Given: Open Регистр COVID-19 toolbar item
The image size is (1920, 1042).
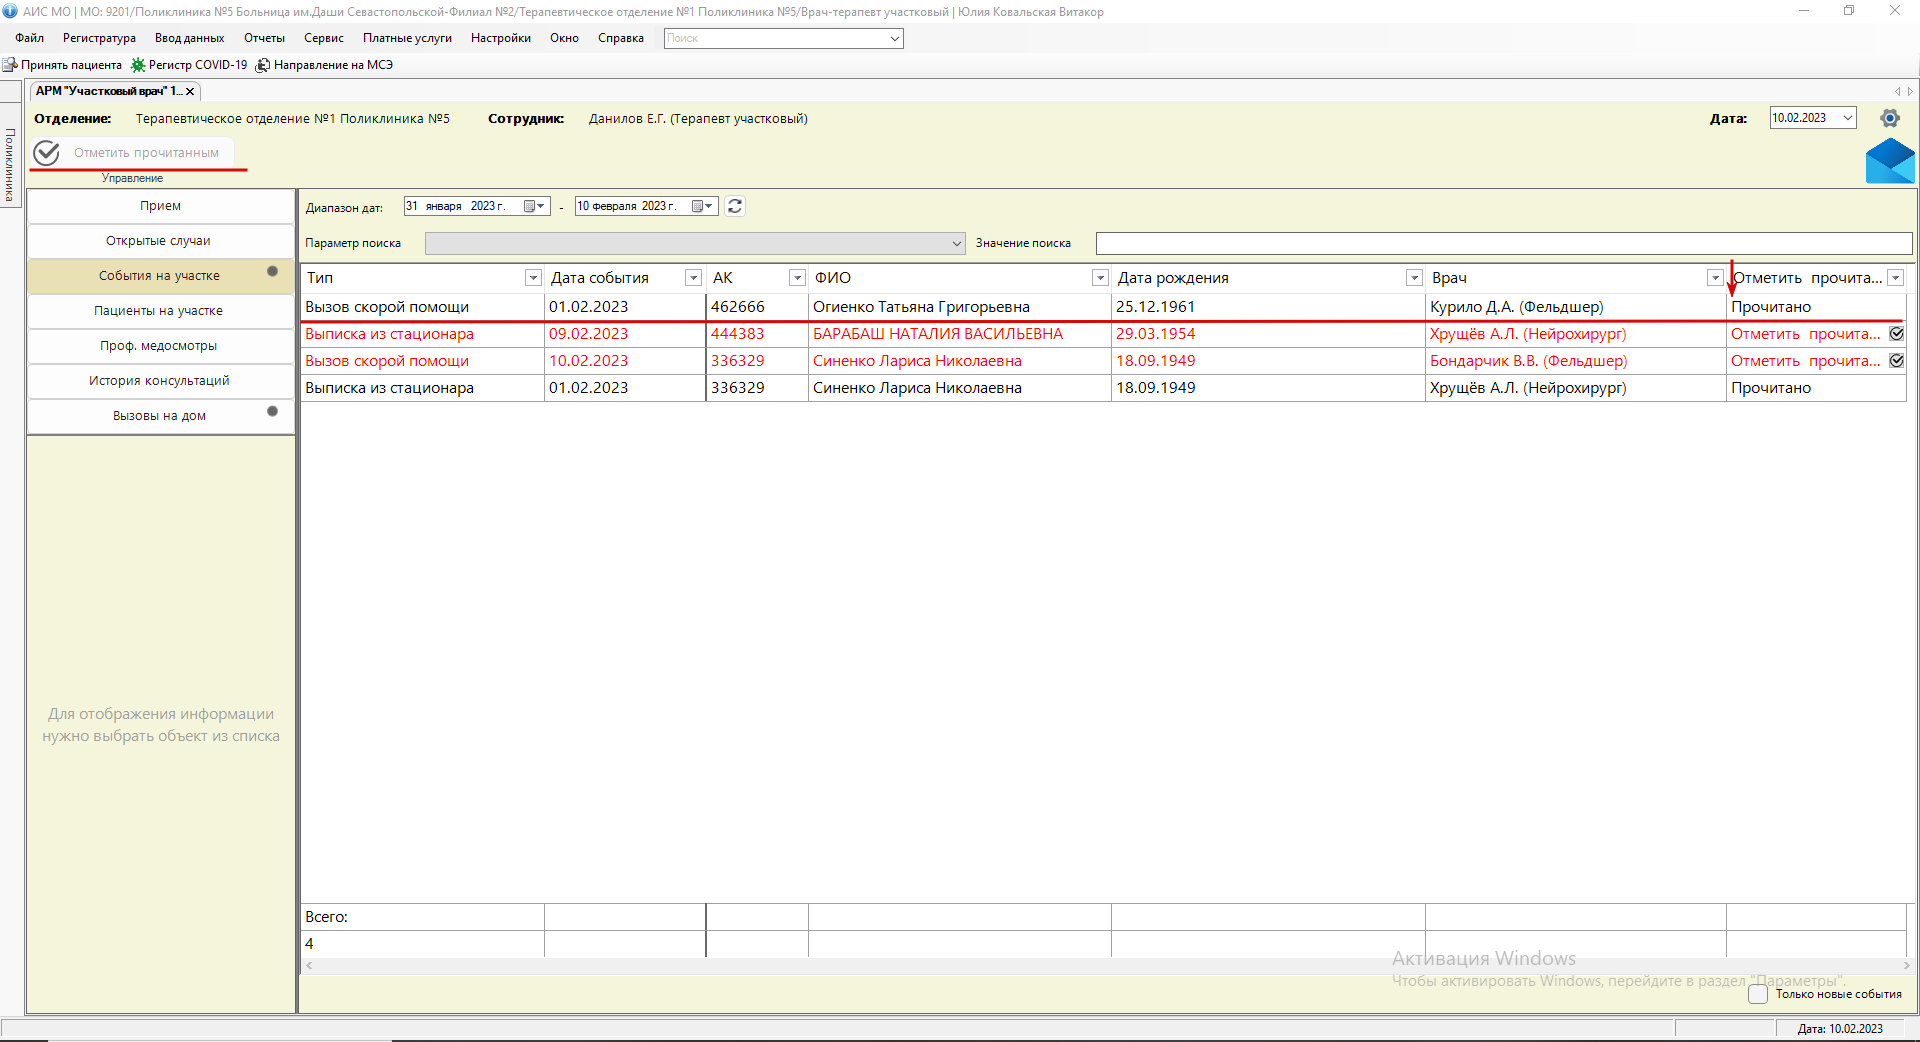Looking at the screenshot, I should [189, 65].
